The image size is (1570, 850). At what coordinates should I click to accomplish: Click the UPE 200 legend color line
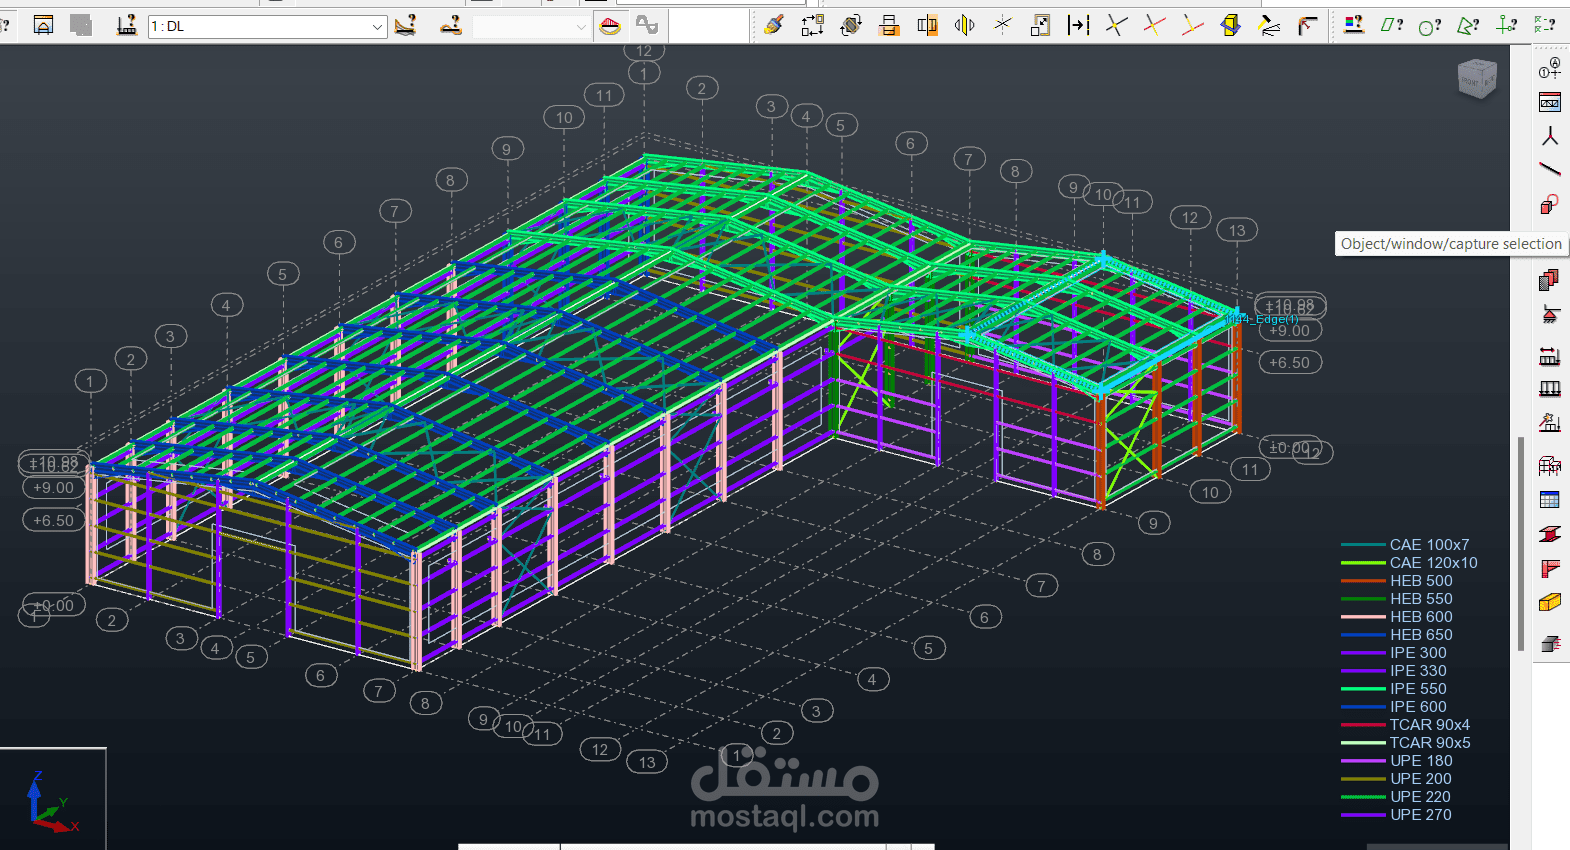point(1363,779)
